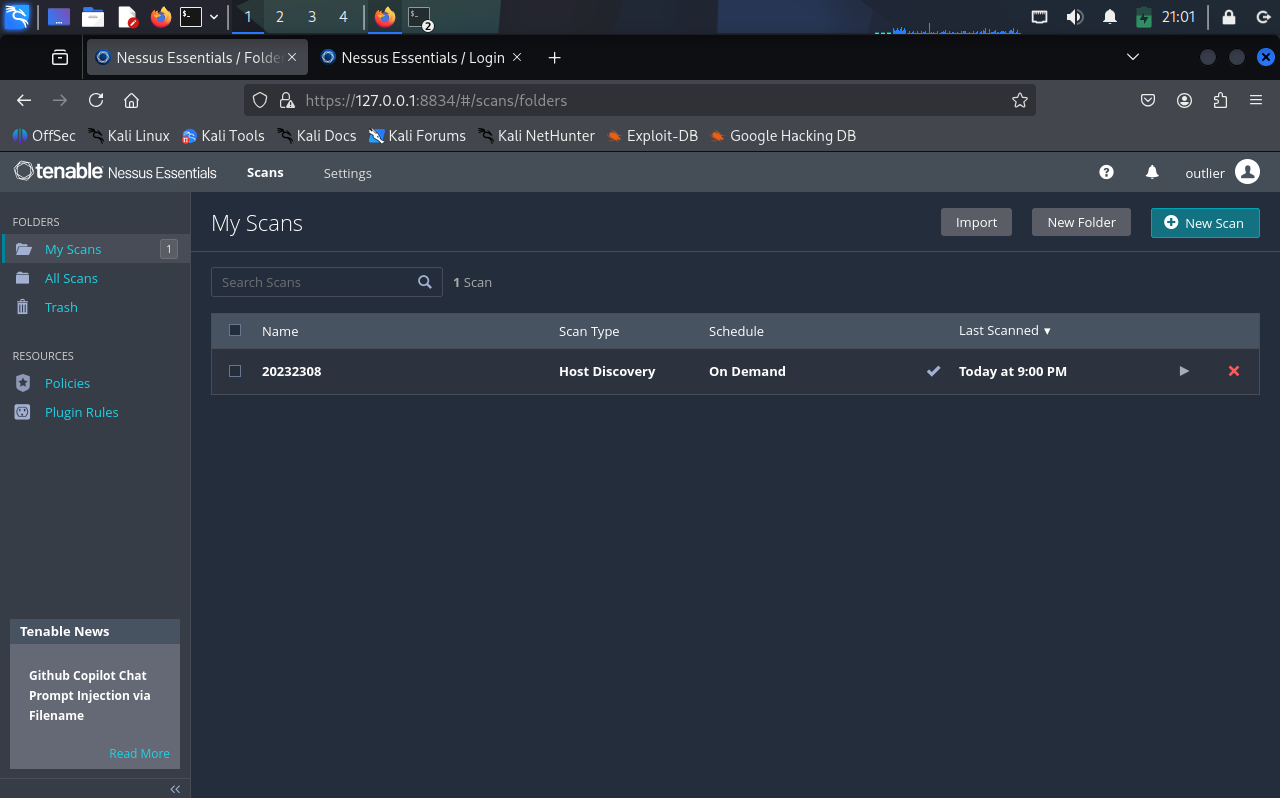Image resolution: width=1280 pixels, height=798 pixels.
Task: Open the scan named 20232308
Action: [291, 371]
